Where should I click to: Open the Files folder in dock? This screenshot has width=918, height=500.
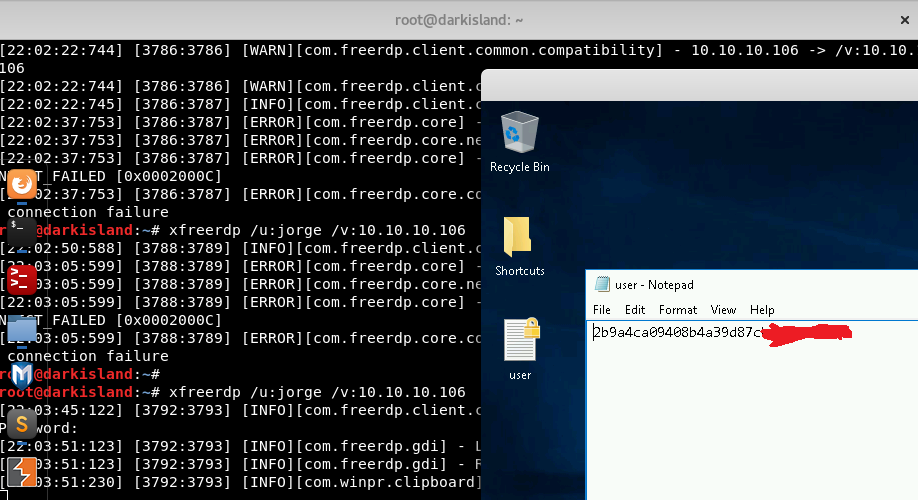click(22, 328)
